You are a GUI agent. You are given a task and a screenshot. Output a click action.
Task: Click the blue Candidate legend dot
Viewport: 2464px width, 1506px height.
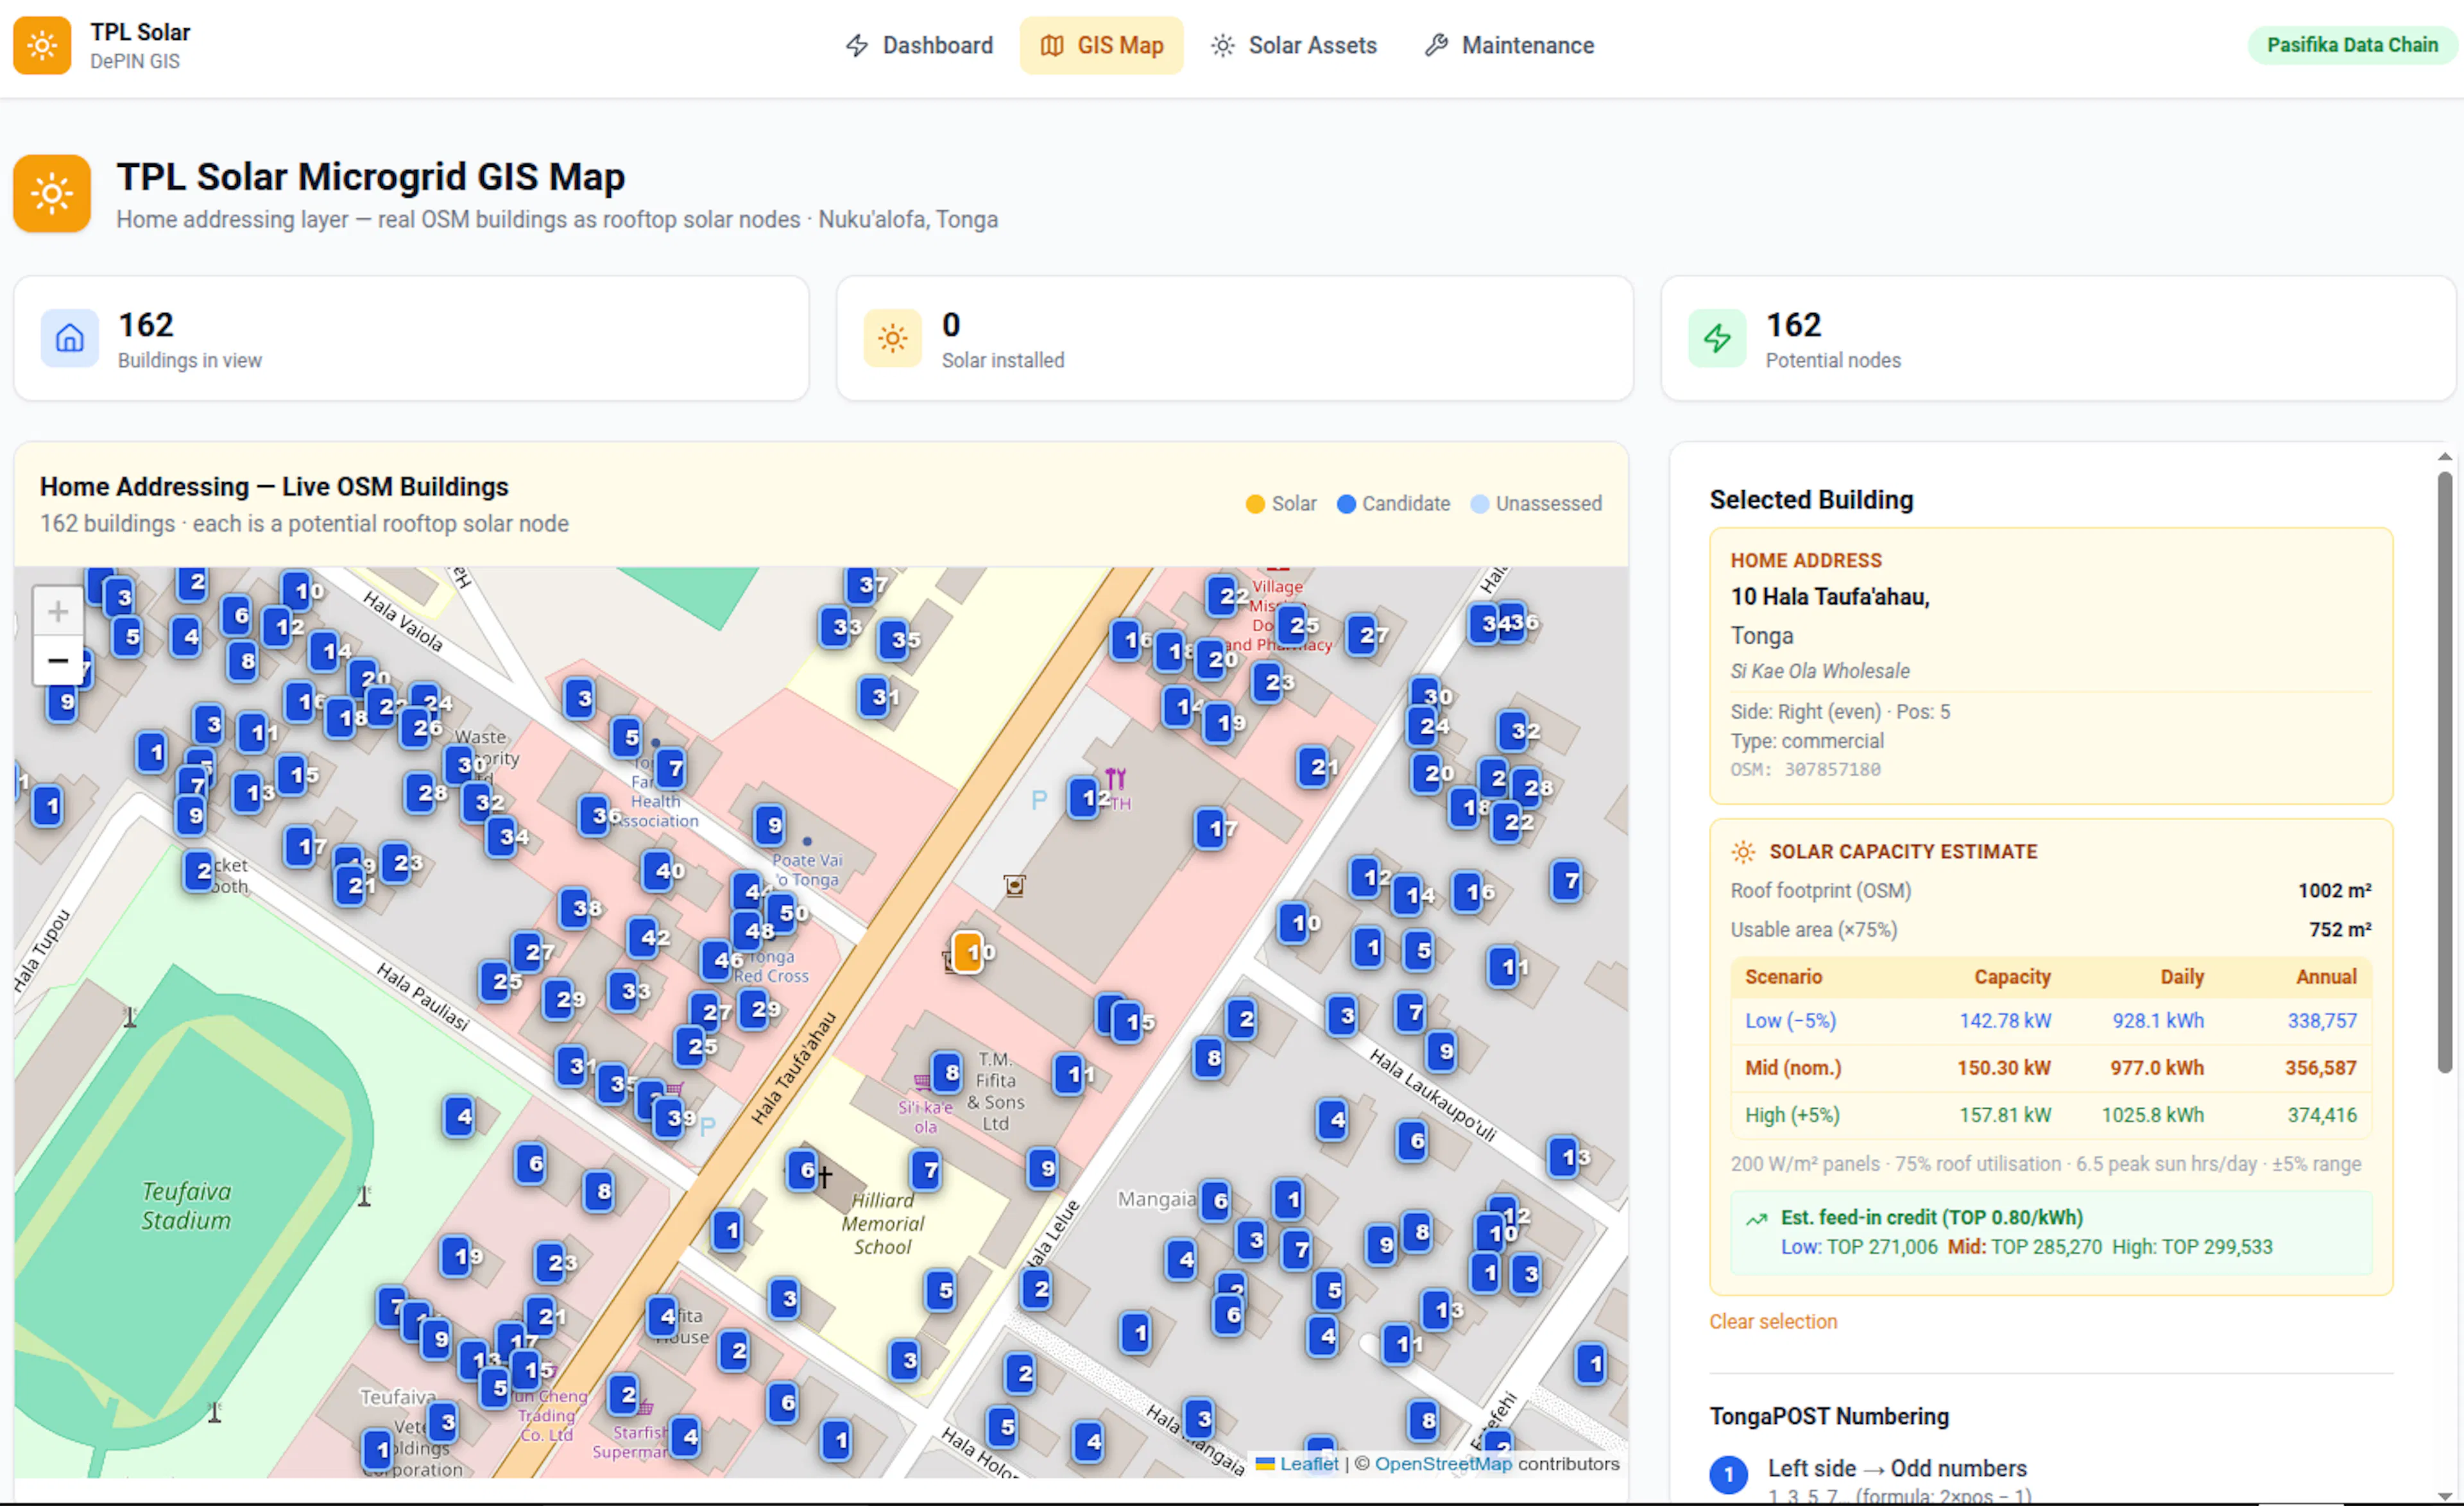[1346, 504]
